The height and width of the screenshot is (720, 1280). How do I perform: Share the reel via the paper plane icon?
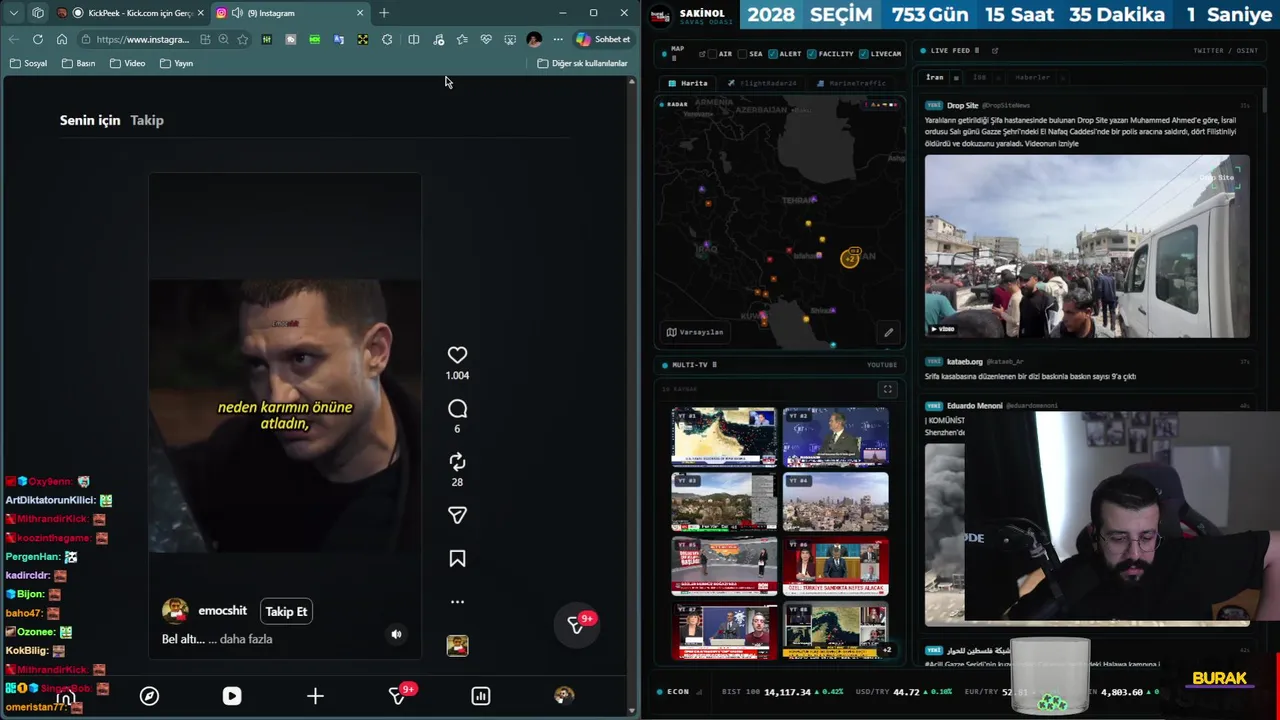click(457, 515)
